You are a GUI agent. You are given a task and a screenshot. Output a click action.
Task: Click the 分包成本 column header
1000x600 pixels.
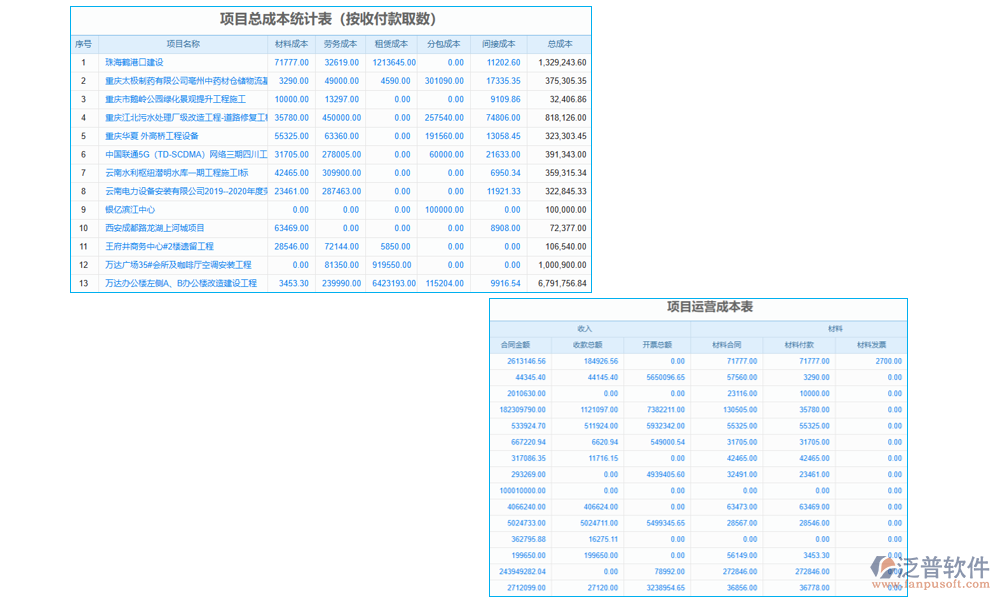pos(443,44)
